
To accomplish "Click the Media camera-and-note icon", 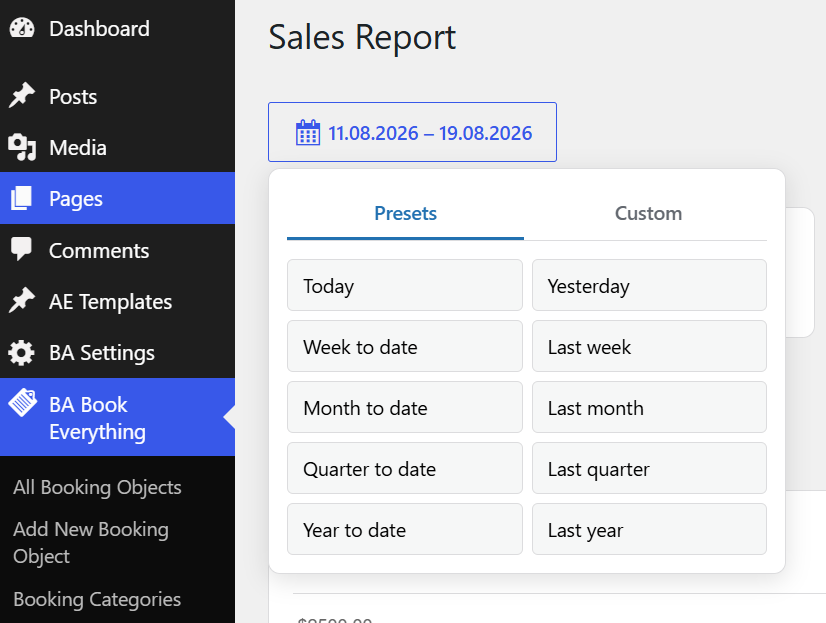I will pyautogui.click(x=22, y=147).
